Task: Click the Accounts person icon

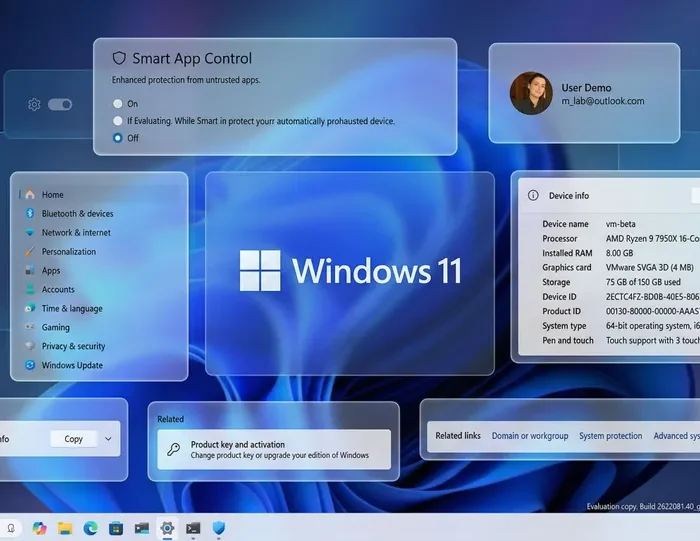Action: click(x=30, y=289)
